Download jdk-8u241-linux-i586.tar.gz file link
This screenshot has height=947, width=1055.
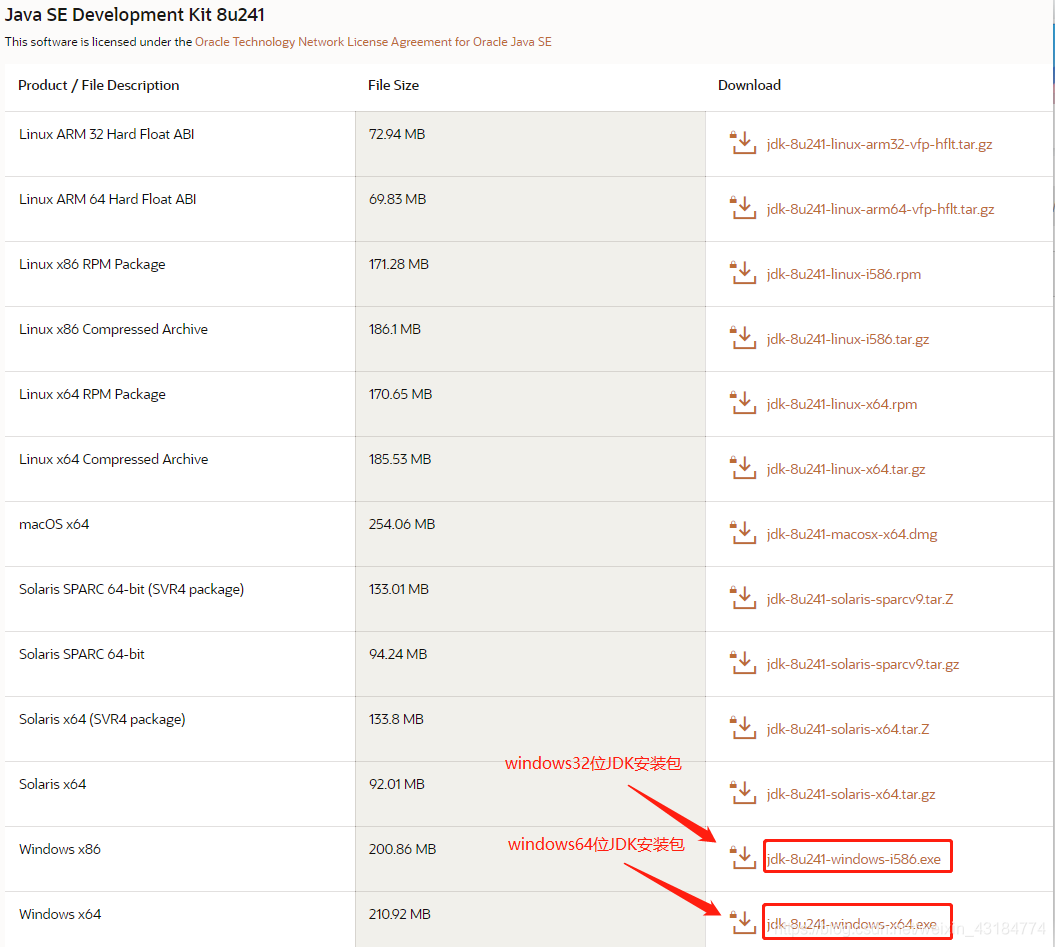click(x=848, y=339)
